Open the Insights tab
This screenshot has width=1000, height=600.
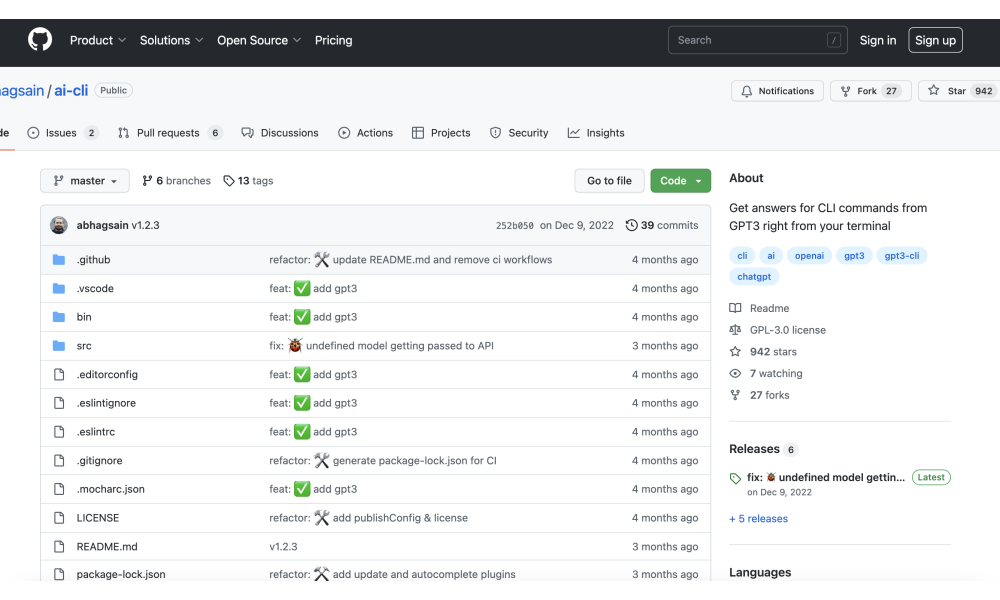[596, 133]
